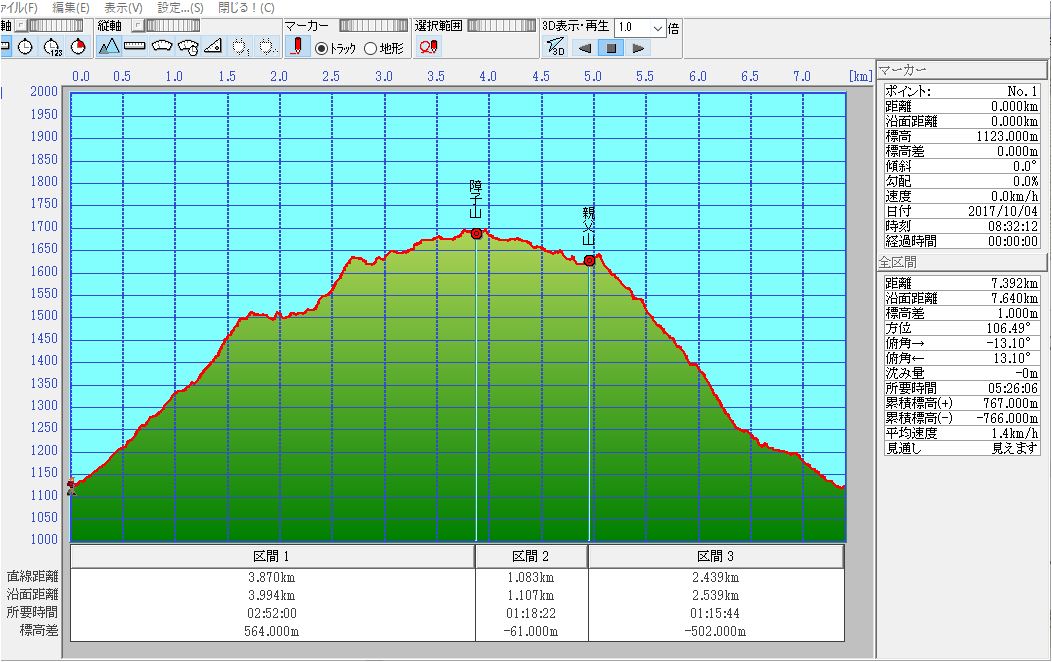Toggle the small box beside 縦軸 label

(137, 25)
